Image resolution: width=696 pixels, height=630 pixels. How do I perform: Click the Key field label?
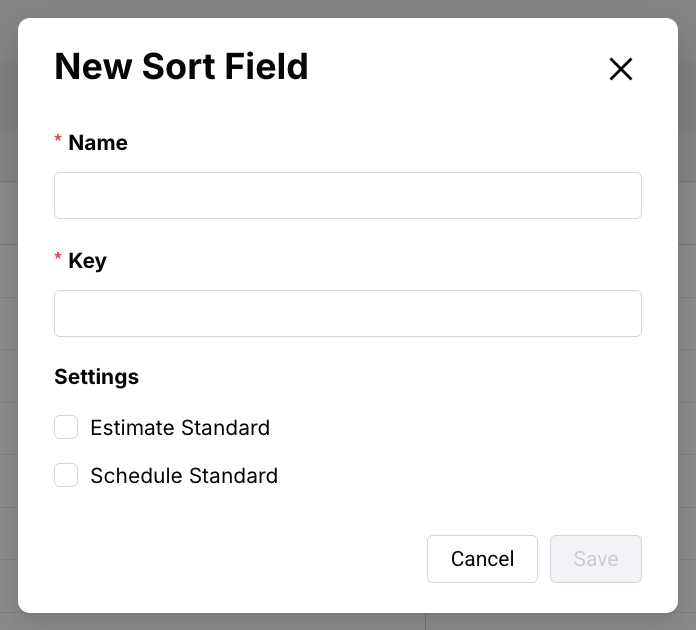87,261
